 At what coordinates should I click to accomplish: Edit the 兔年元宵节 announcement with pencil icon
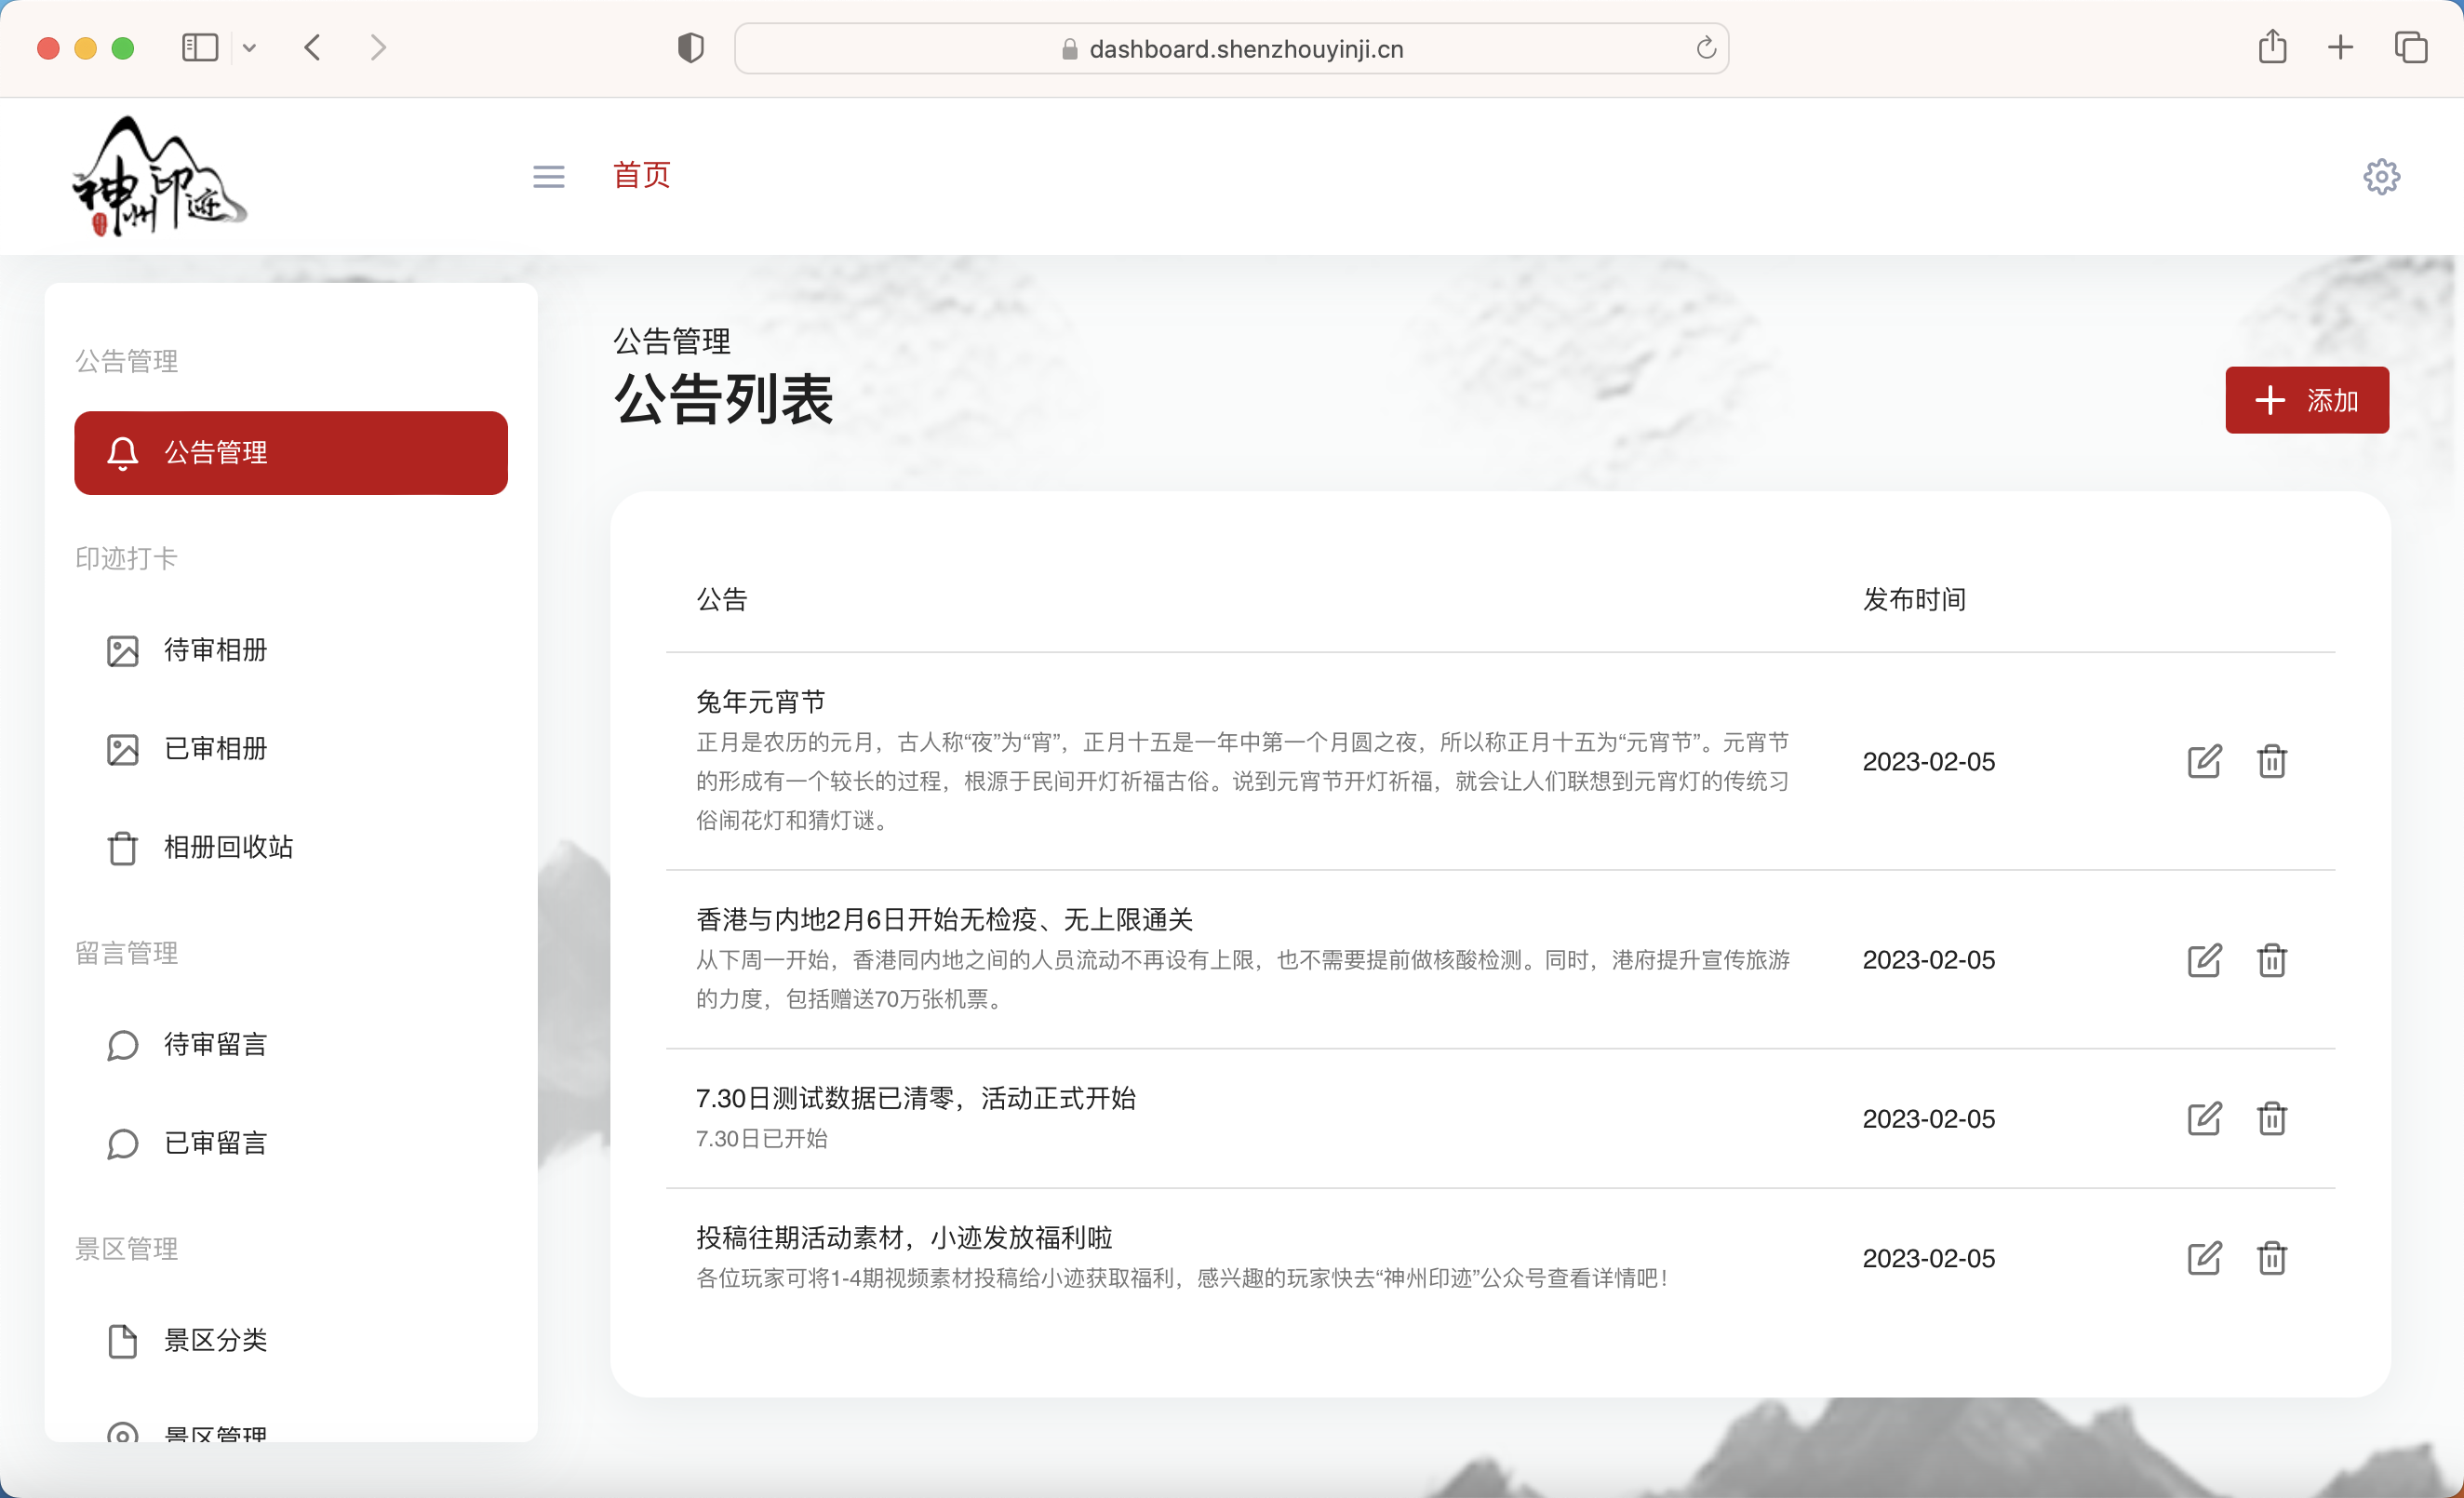(2205, 761)
